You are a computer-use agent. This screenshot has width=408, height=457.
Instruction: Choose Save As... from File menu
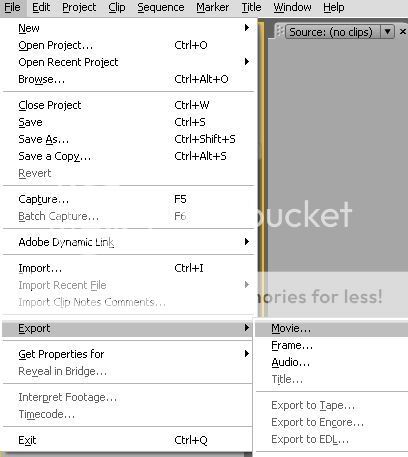point(129,139)
